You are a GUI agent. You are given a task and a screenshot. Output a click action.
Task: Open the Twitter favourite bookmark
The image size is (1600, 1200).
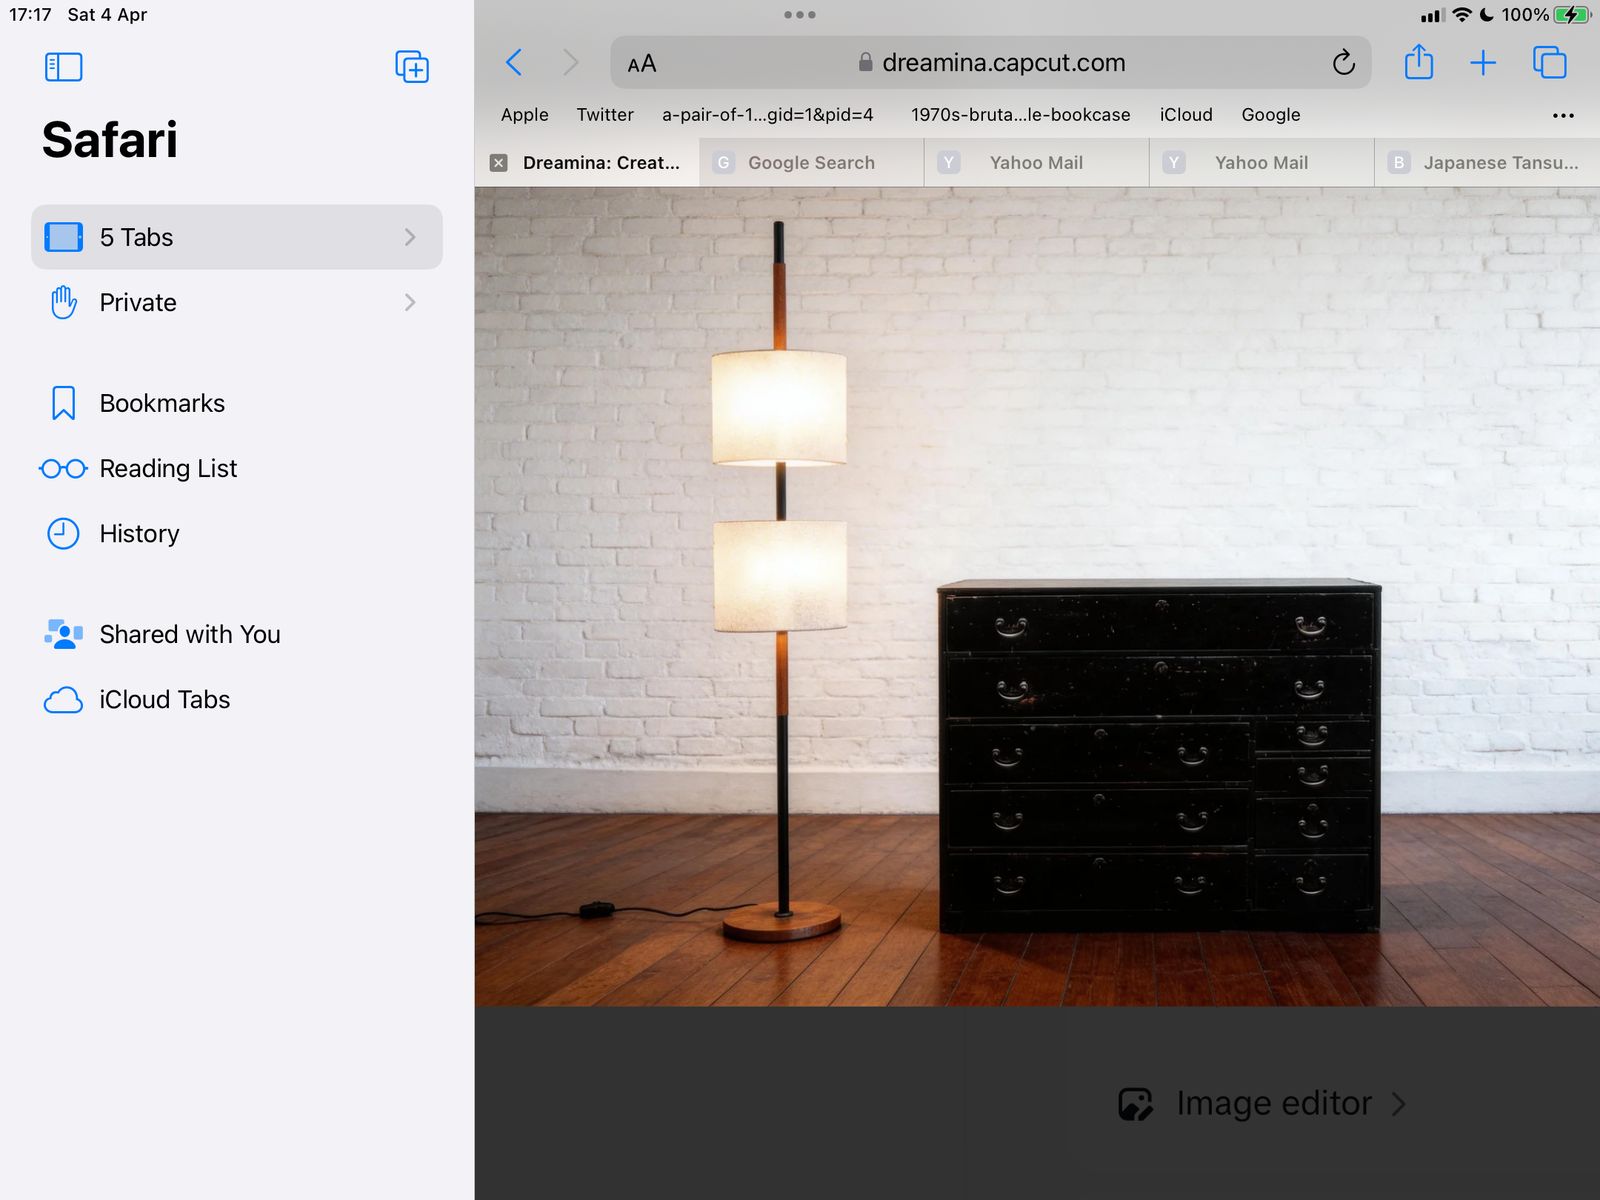[x=605, y=115]
